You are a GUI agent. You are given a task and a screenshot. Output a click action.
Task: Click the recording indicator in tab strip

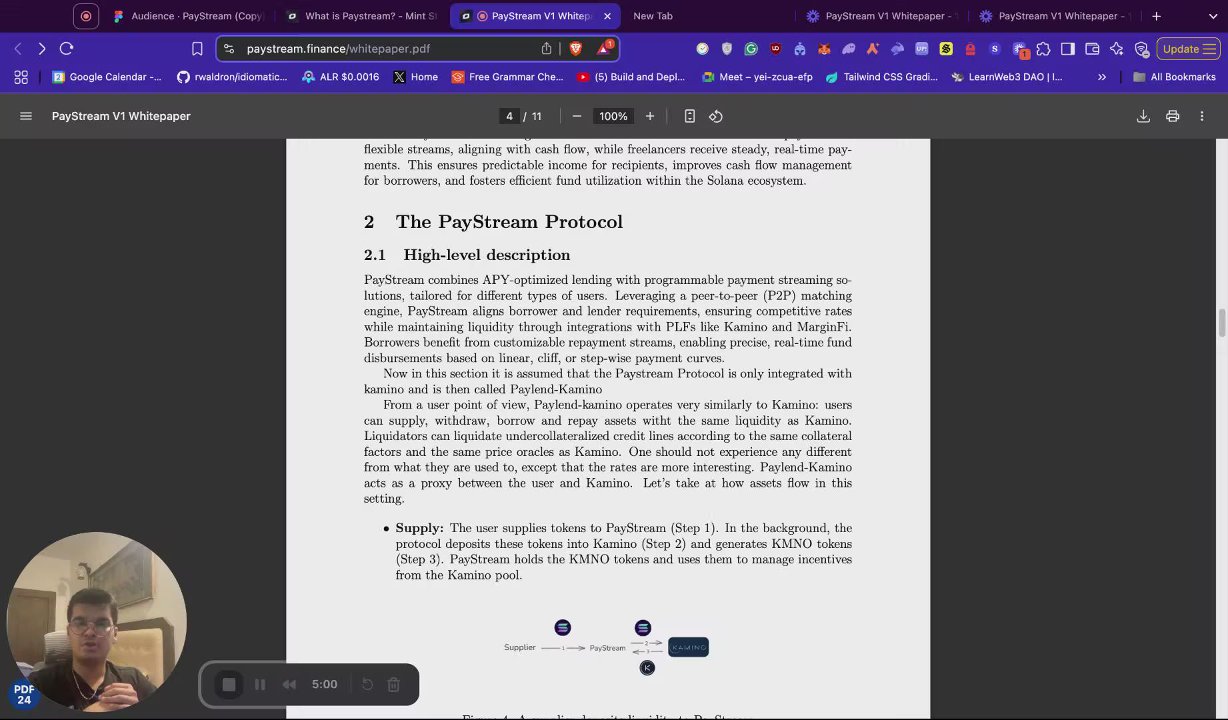pyautogui.click(x=86, y=16)
